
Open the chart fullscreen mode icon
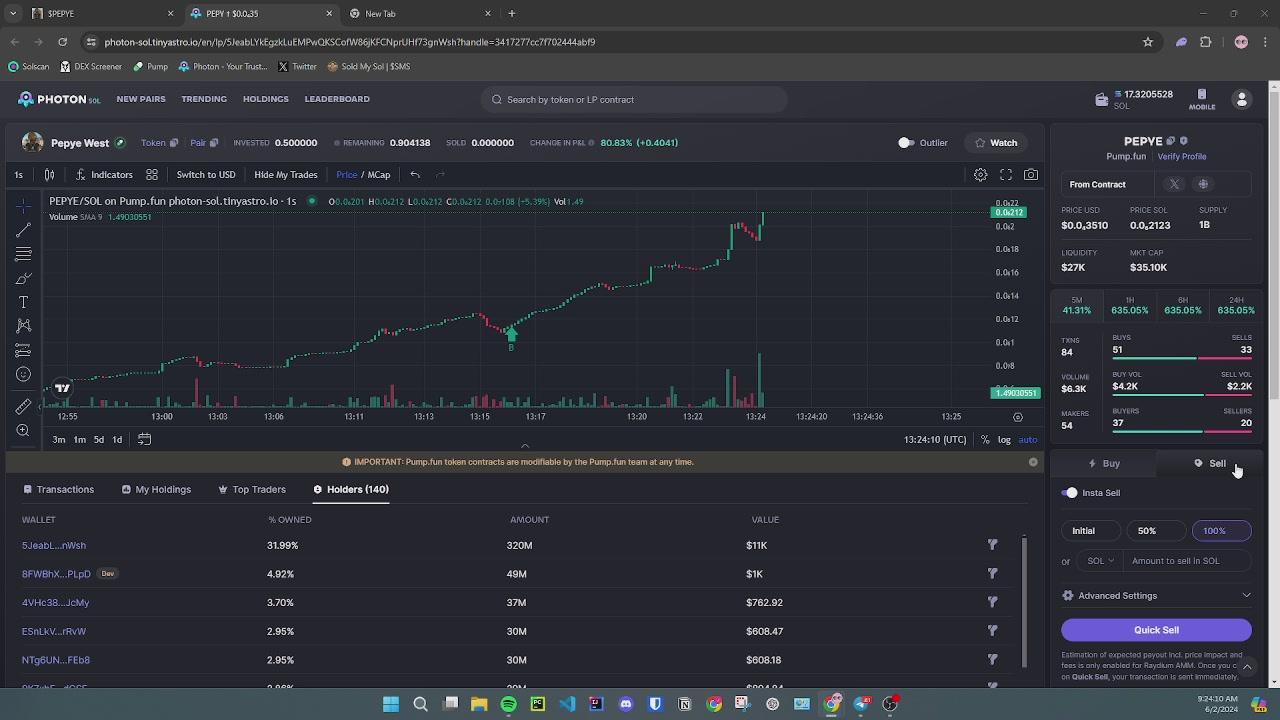click(1006, 175)
